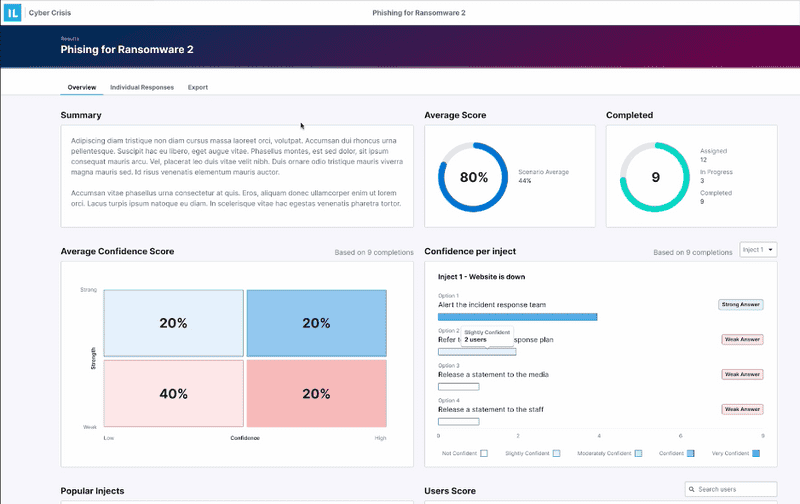Toggle the Slightly Confident legend box

click(556, 453)
